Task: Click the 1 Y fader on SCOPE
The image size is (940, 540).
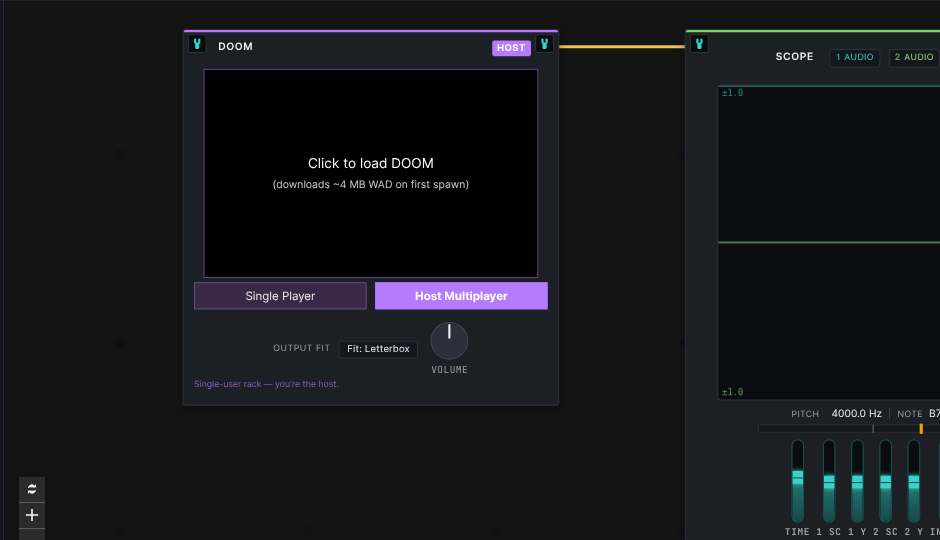Action: 857,481
